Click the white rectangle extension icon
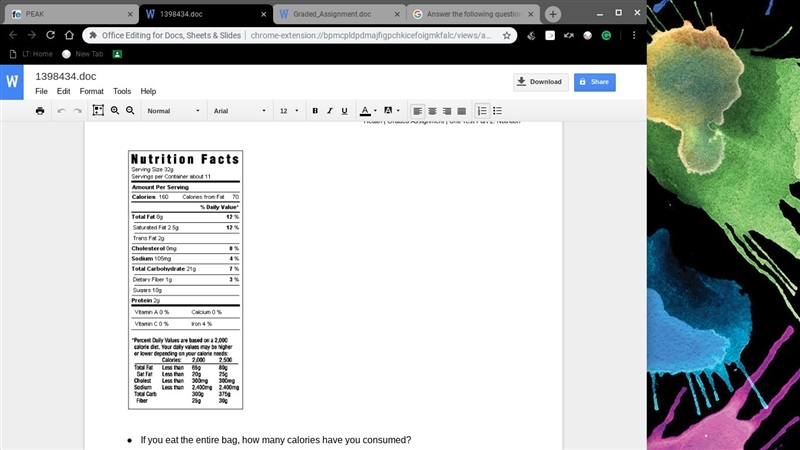 pos(549,35)
